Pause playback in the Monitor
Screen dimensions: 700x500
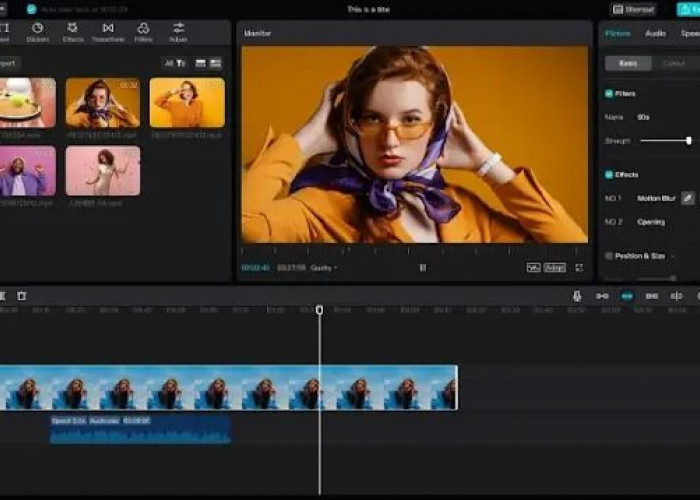[x=423, y=267]
